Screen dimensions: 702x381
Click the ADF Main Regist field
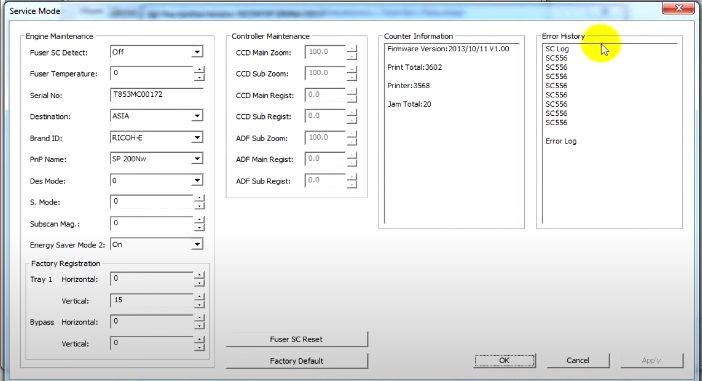point(325,159)
